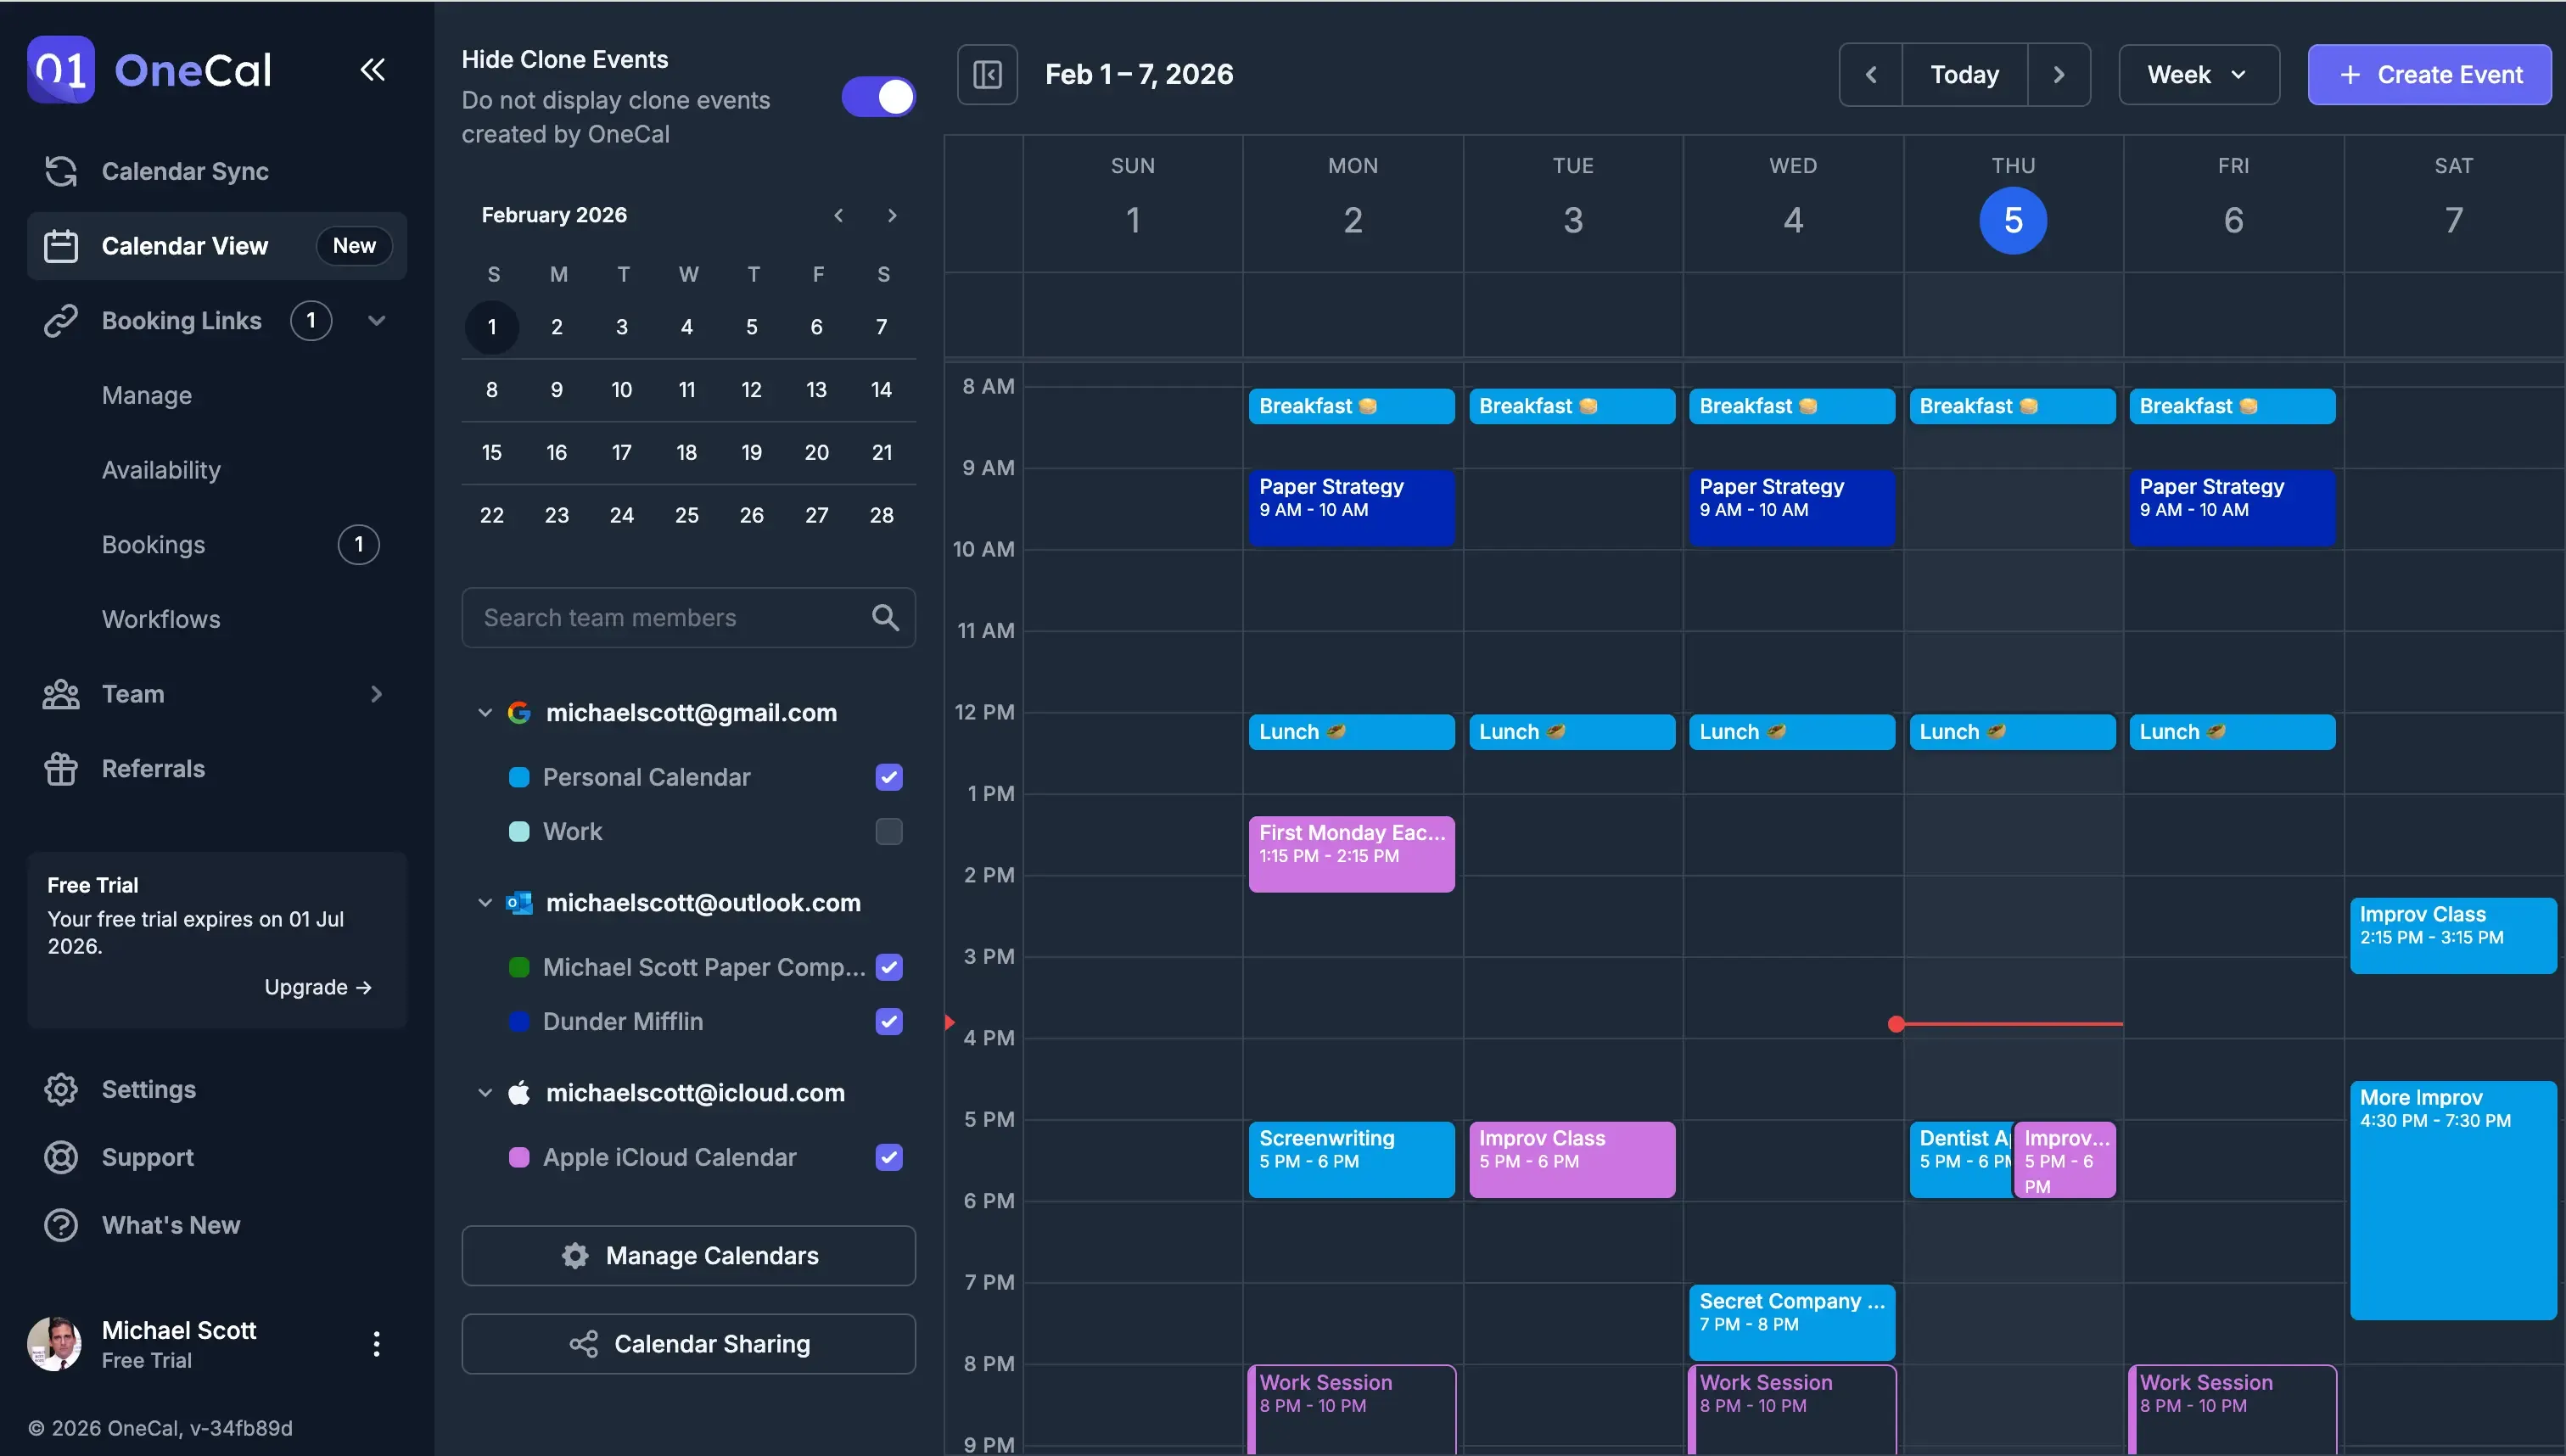Open Settings via the gear icon
Image resolution: width=2566 pixels, height=1456 pixels.
click(60, 1089)
